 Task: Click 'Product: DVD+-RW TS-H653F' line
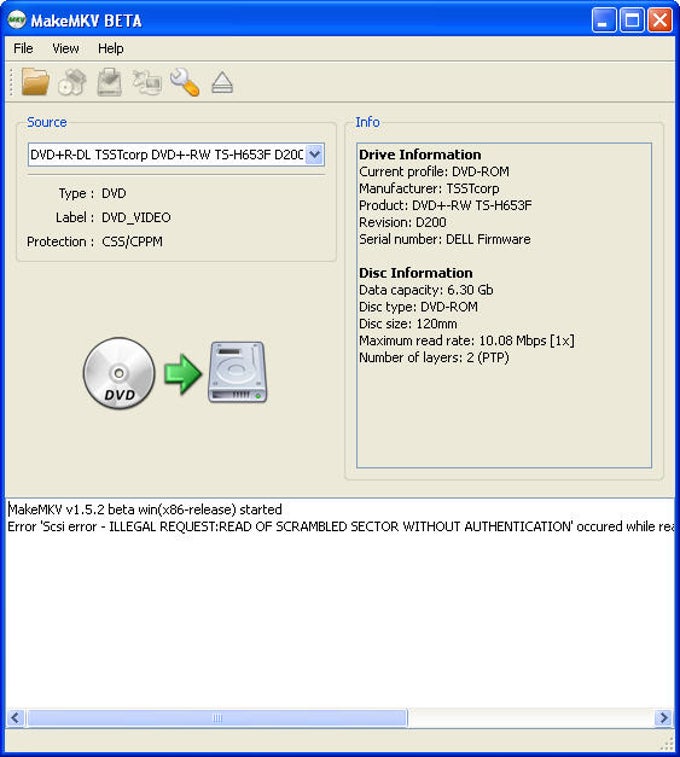tap(445, 205)
